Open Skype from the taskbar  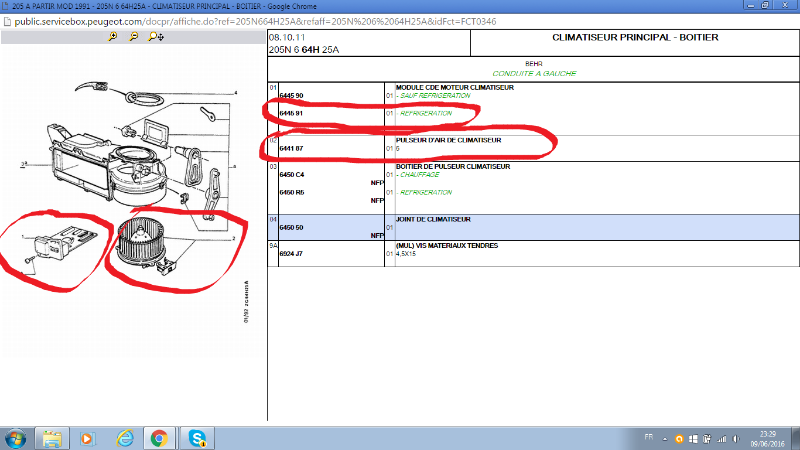pos(197,439)
